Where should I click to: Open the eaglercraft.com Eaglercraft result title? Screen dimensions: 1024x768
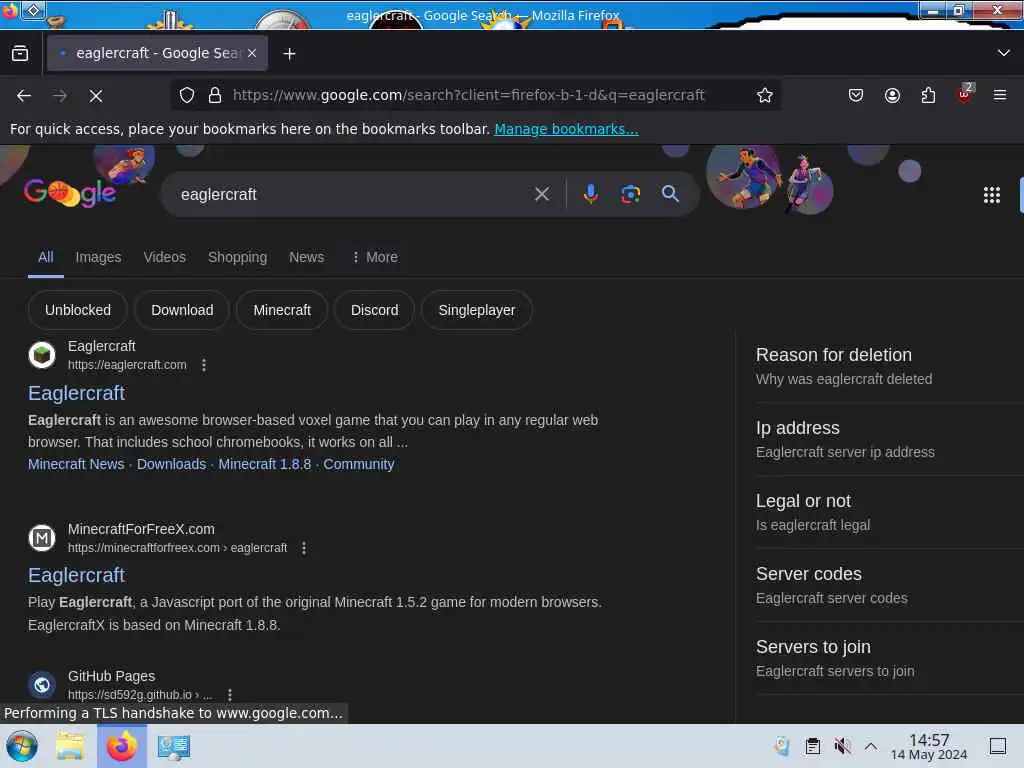coord(76,393)
